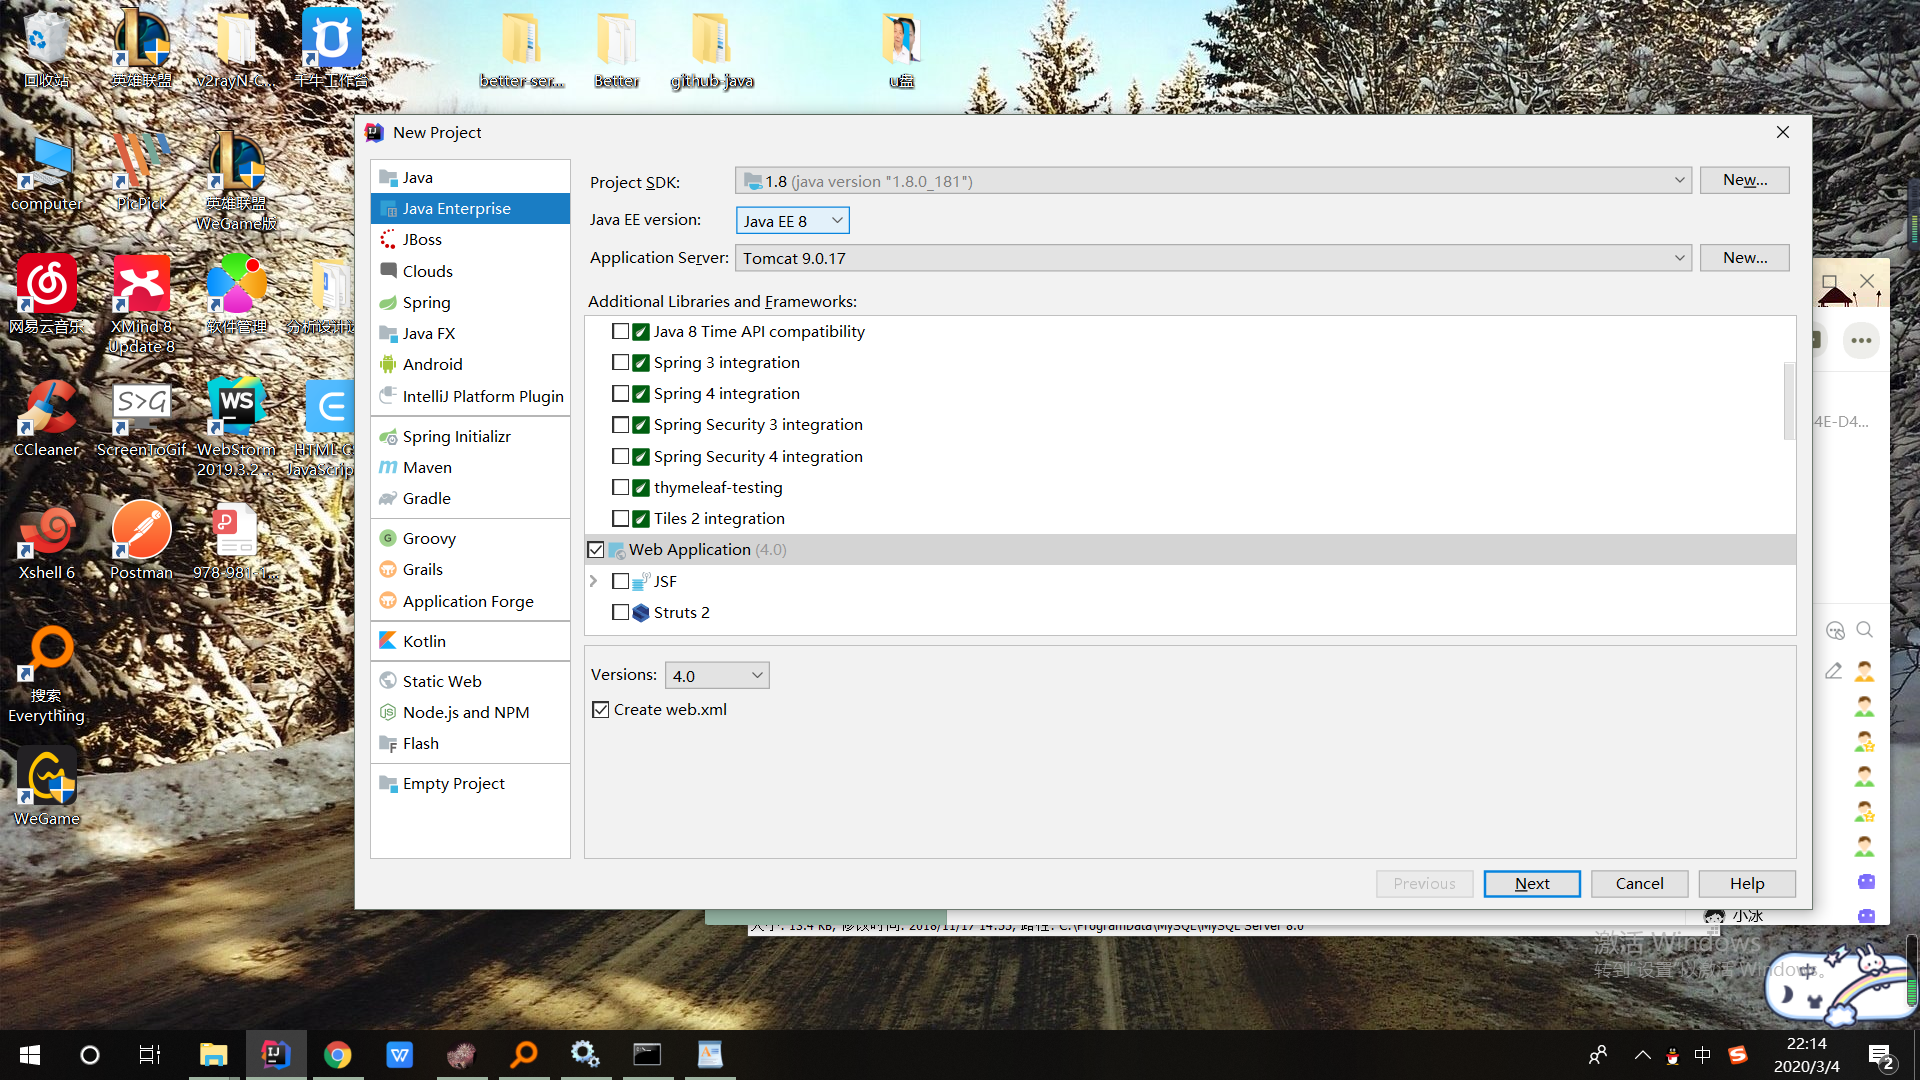Click New... beside Project SDK
The height and width of the screenshot is (1080, 1920).
1745,180
